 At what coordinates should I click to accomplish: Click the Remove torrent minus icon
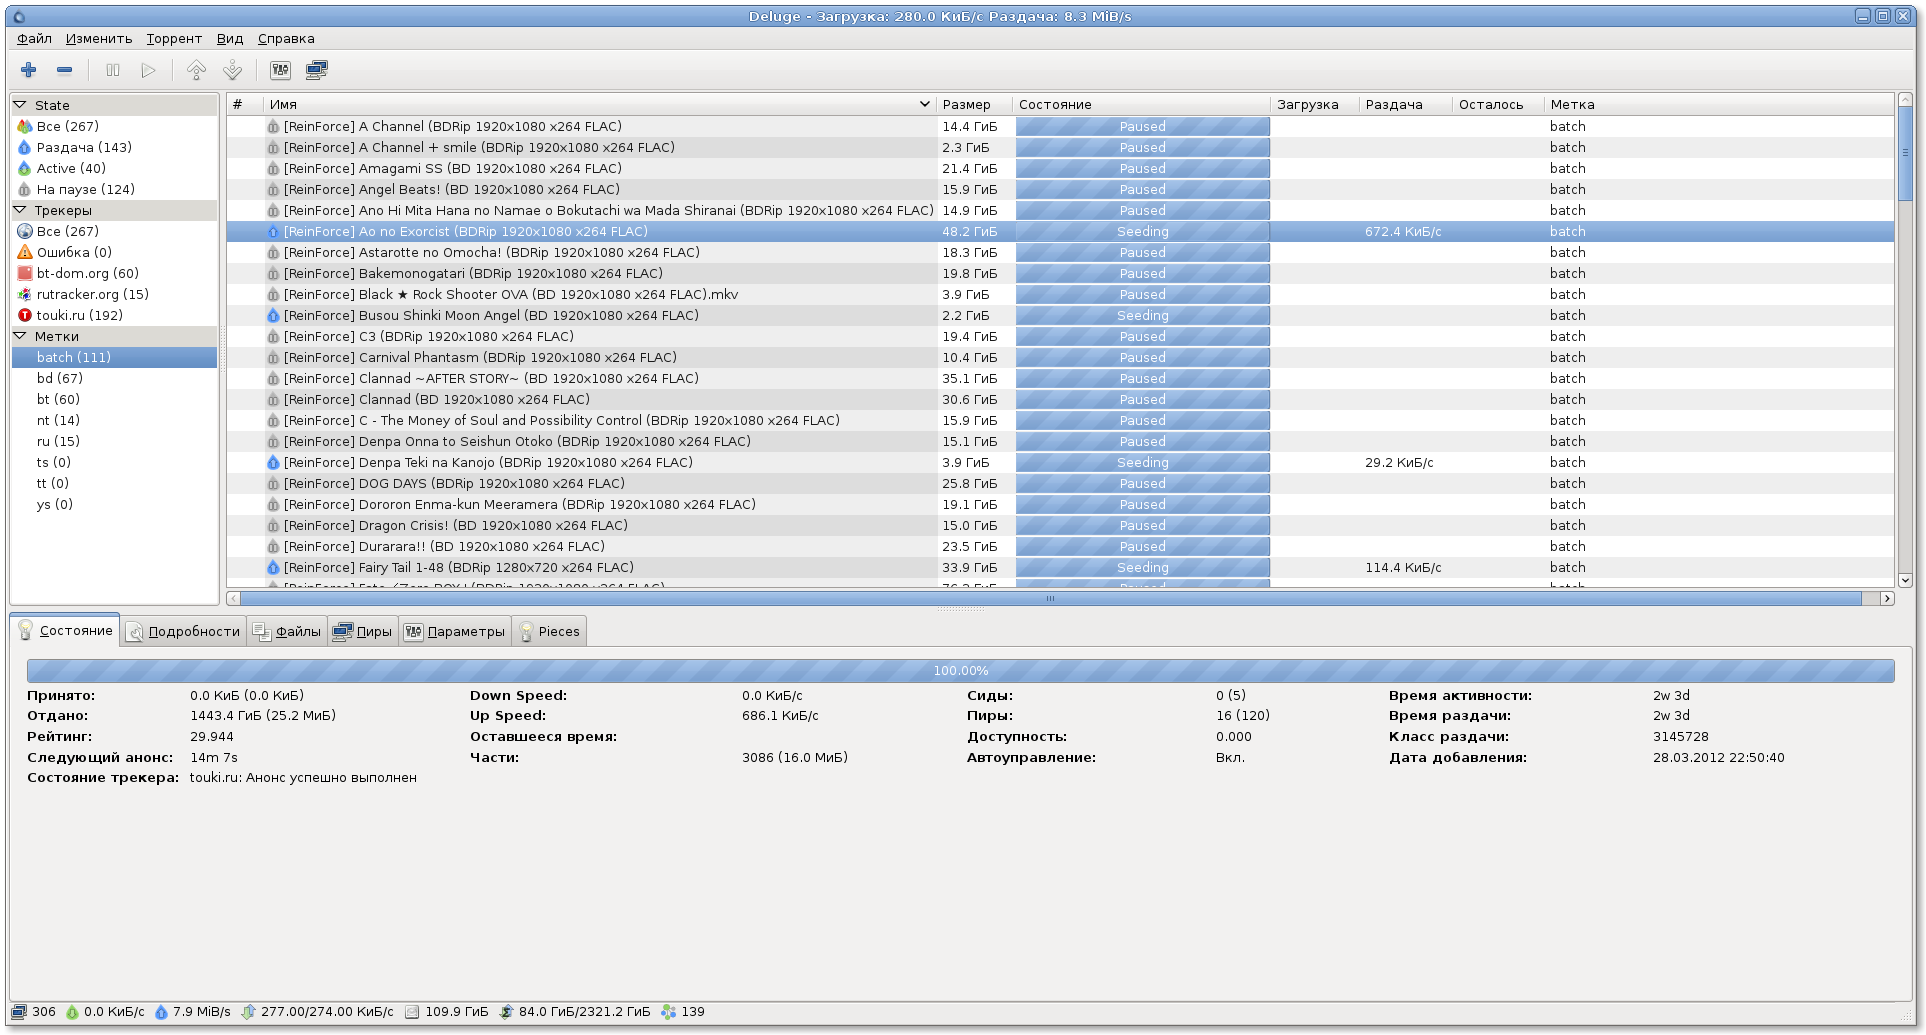coord(65,70)
